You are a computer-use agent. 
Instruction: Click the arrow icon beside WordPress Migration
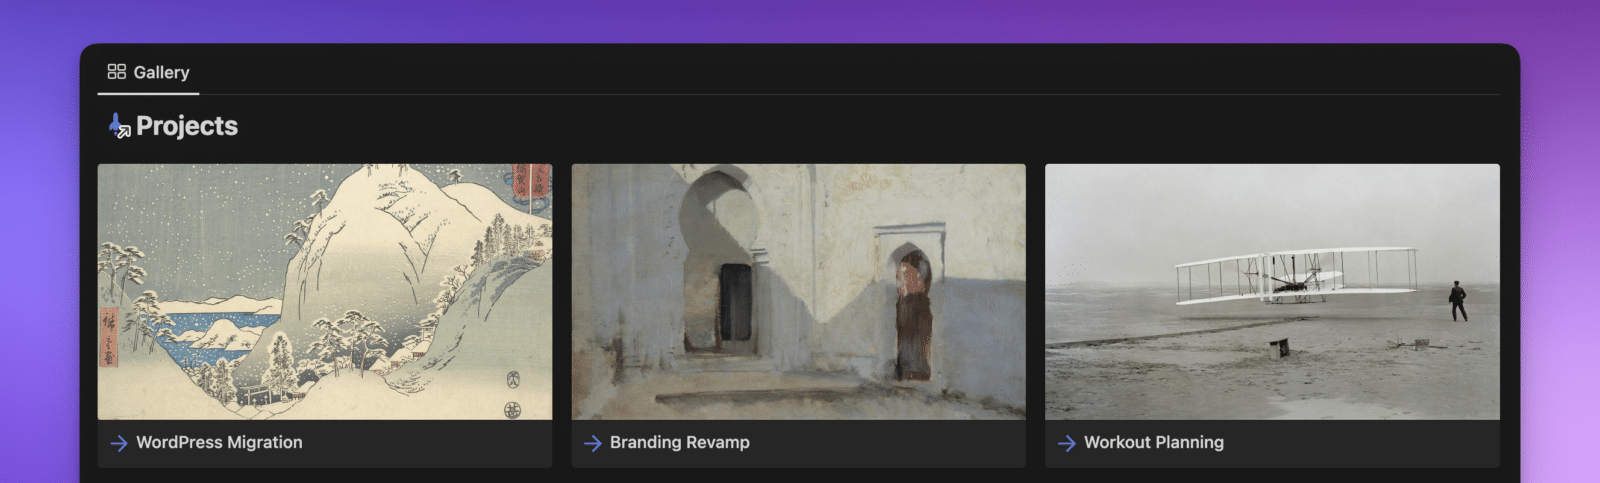pos(119,443)
